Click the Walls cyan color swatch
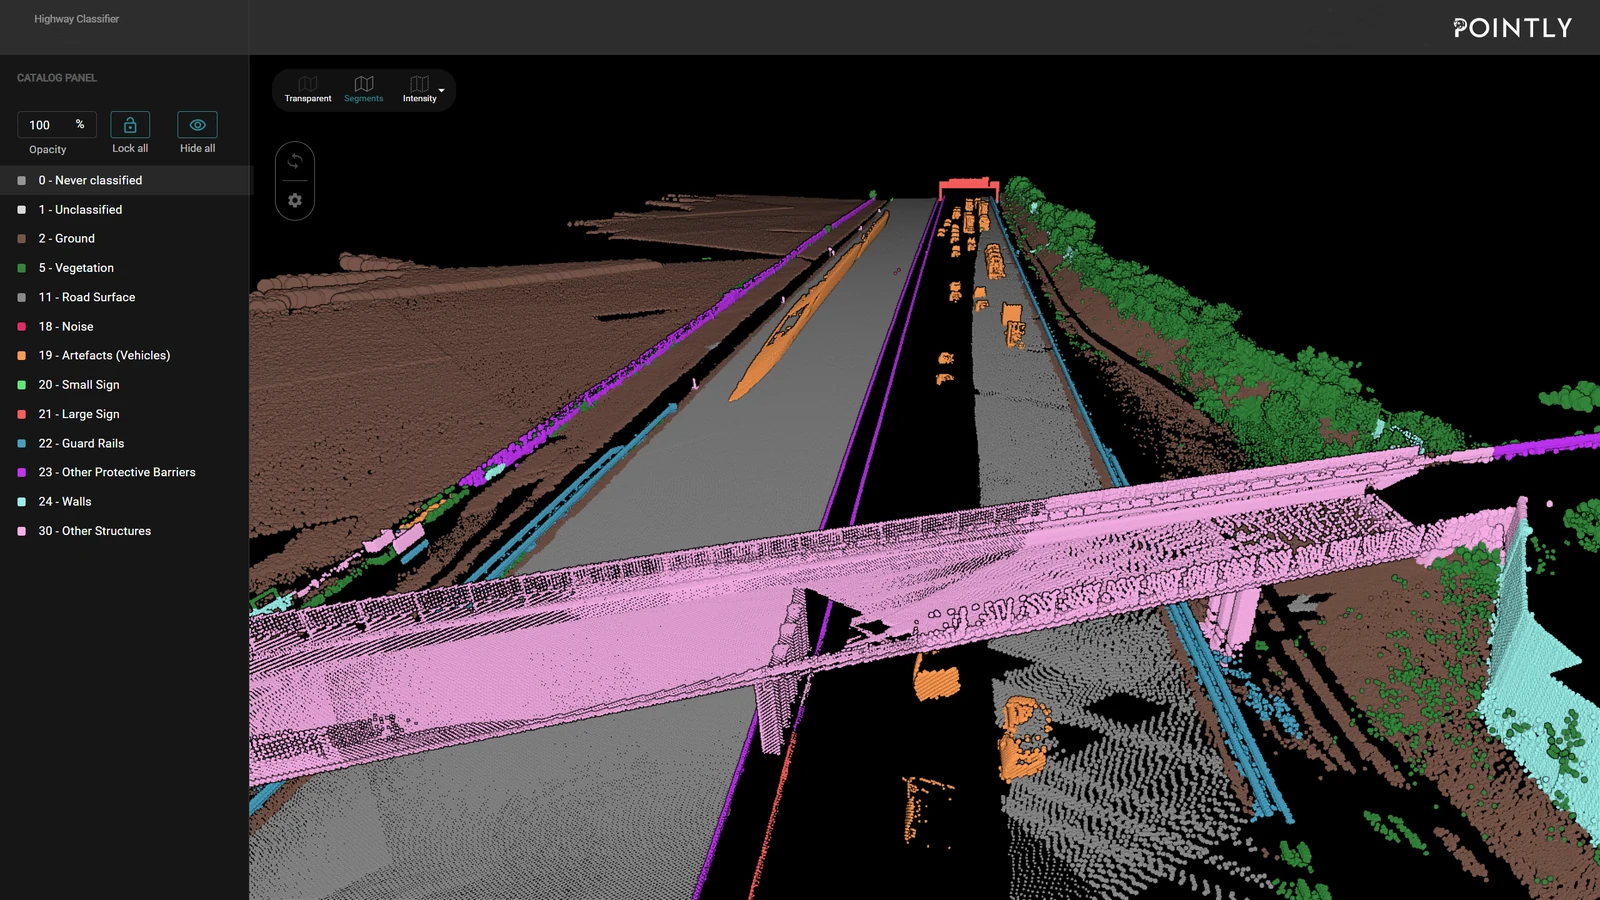This screenshot has height=900, width=1600. [x=22, y=502]
